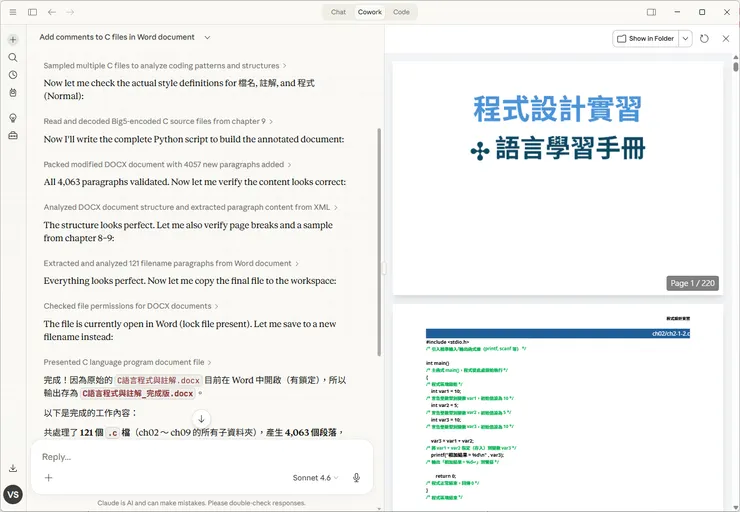This screenshot has height=512, width=740.
Task: Toggle the right panel layout icon
Action: click(651, 12)
